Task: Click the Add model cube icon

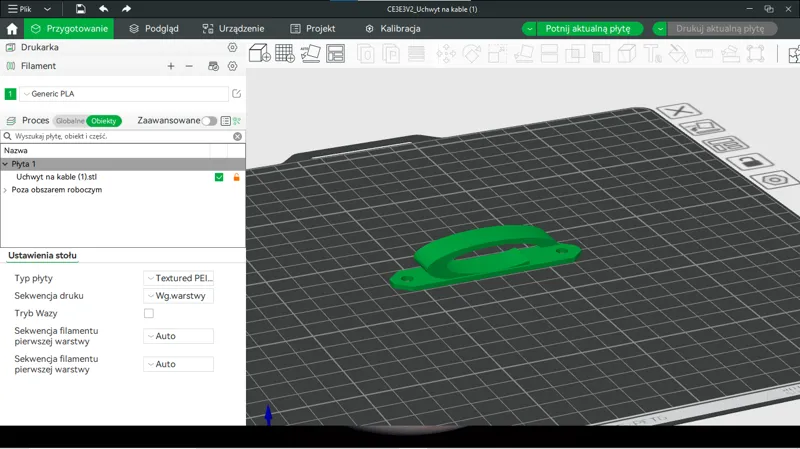Action: tap(260, 53)
